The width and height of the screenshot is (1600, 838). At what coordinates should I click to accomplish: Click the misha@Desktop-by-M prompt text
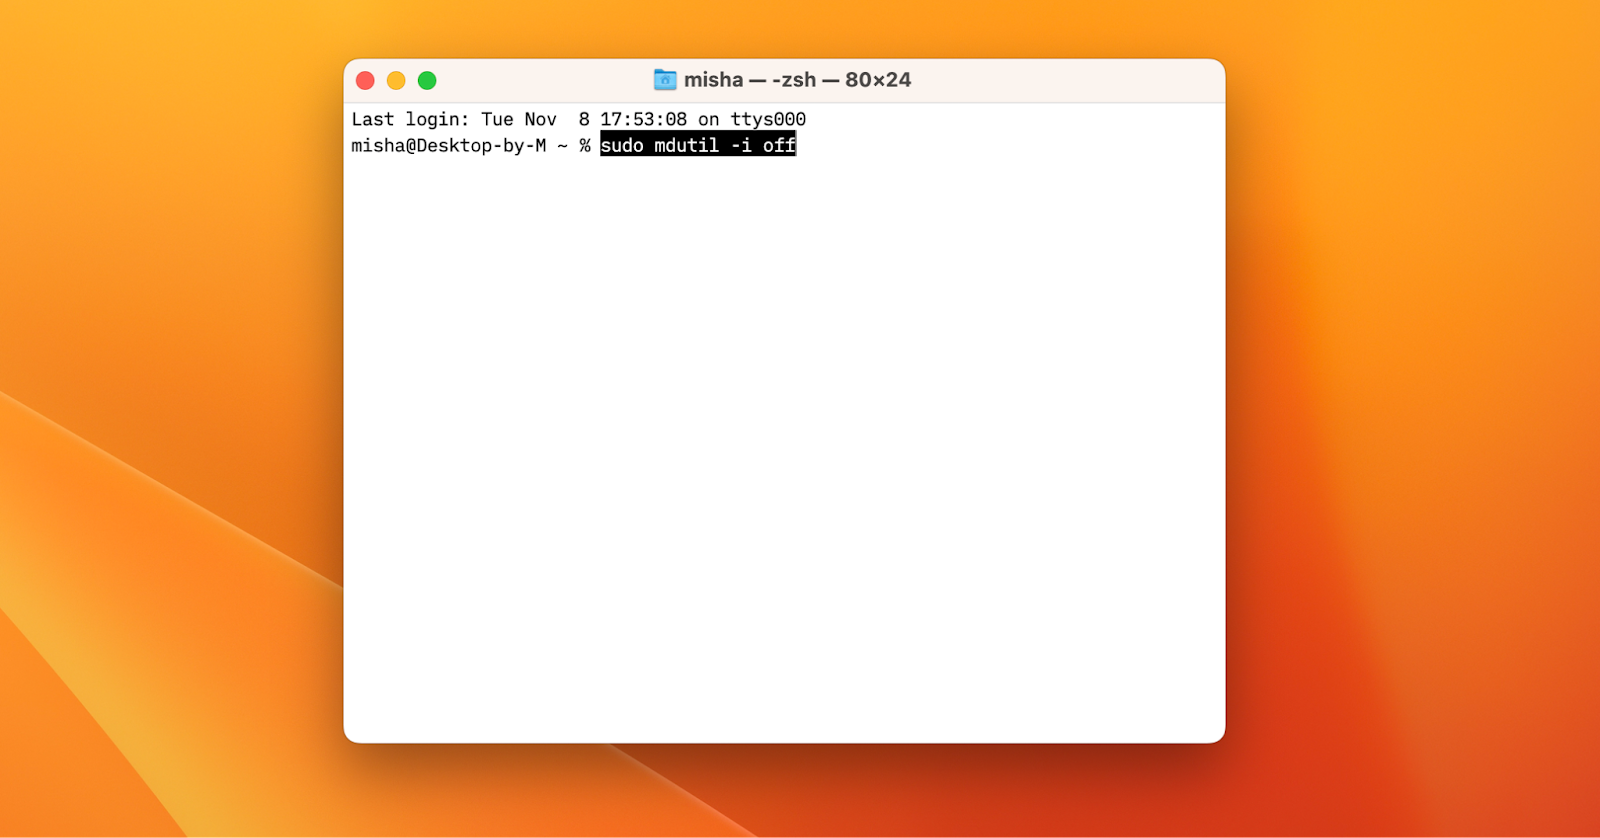click(448, 146)
